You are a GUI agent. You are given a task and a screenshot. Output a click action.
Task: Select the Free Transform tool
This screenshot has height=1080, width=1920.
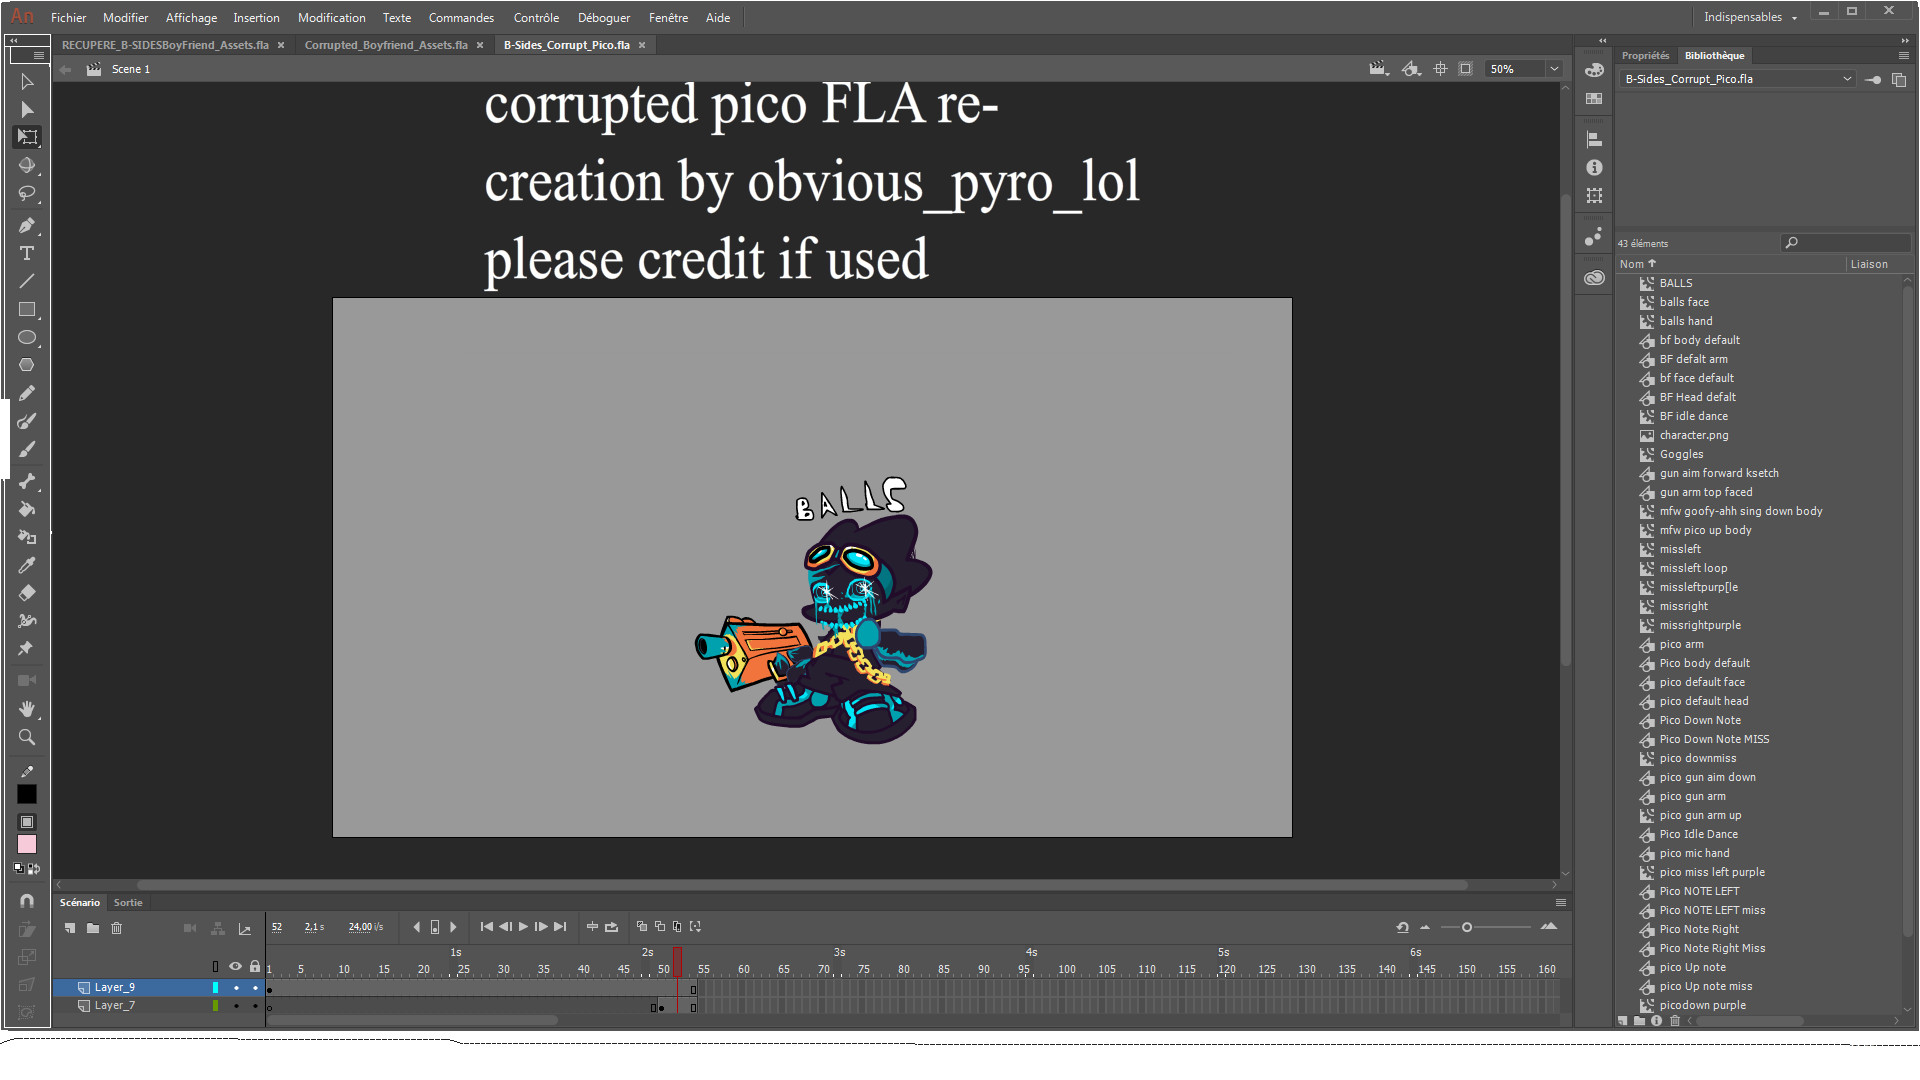pyautogui.click(x=27, y=137)
